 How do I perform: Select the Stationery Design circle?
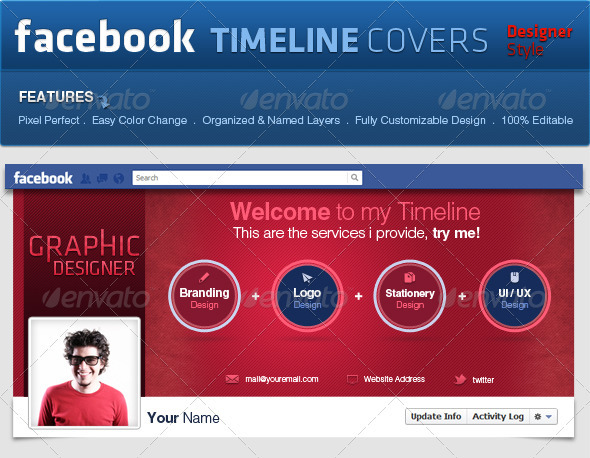(410, 296)
